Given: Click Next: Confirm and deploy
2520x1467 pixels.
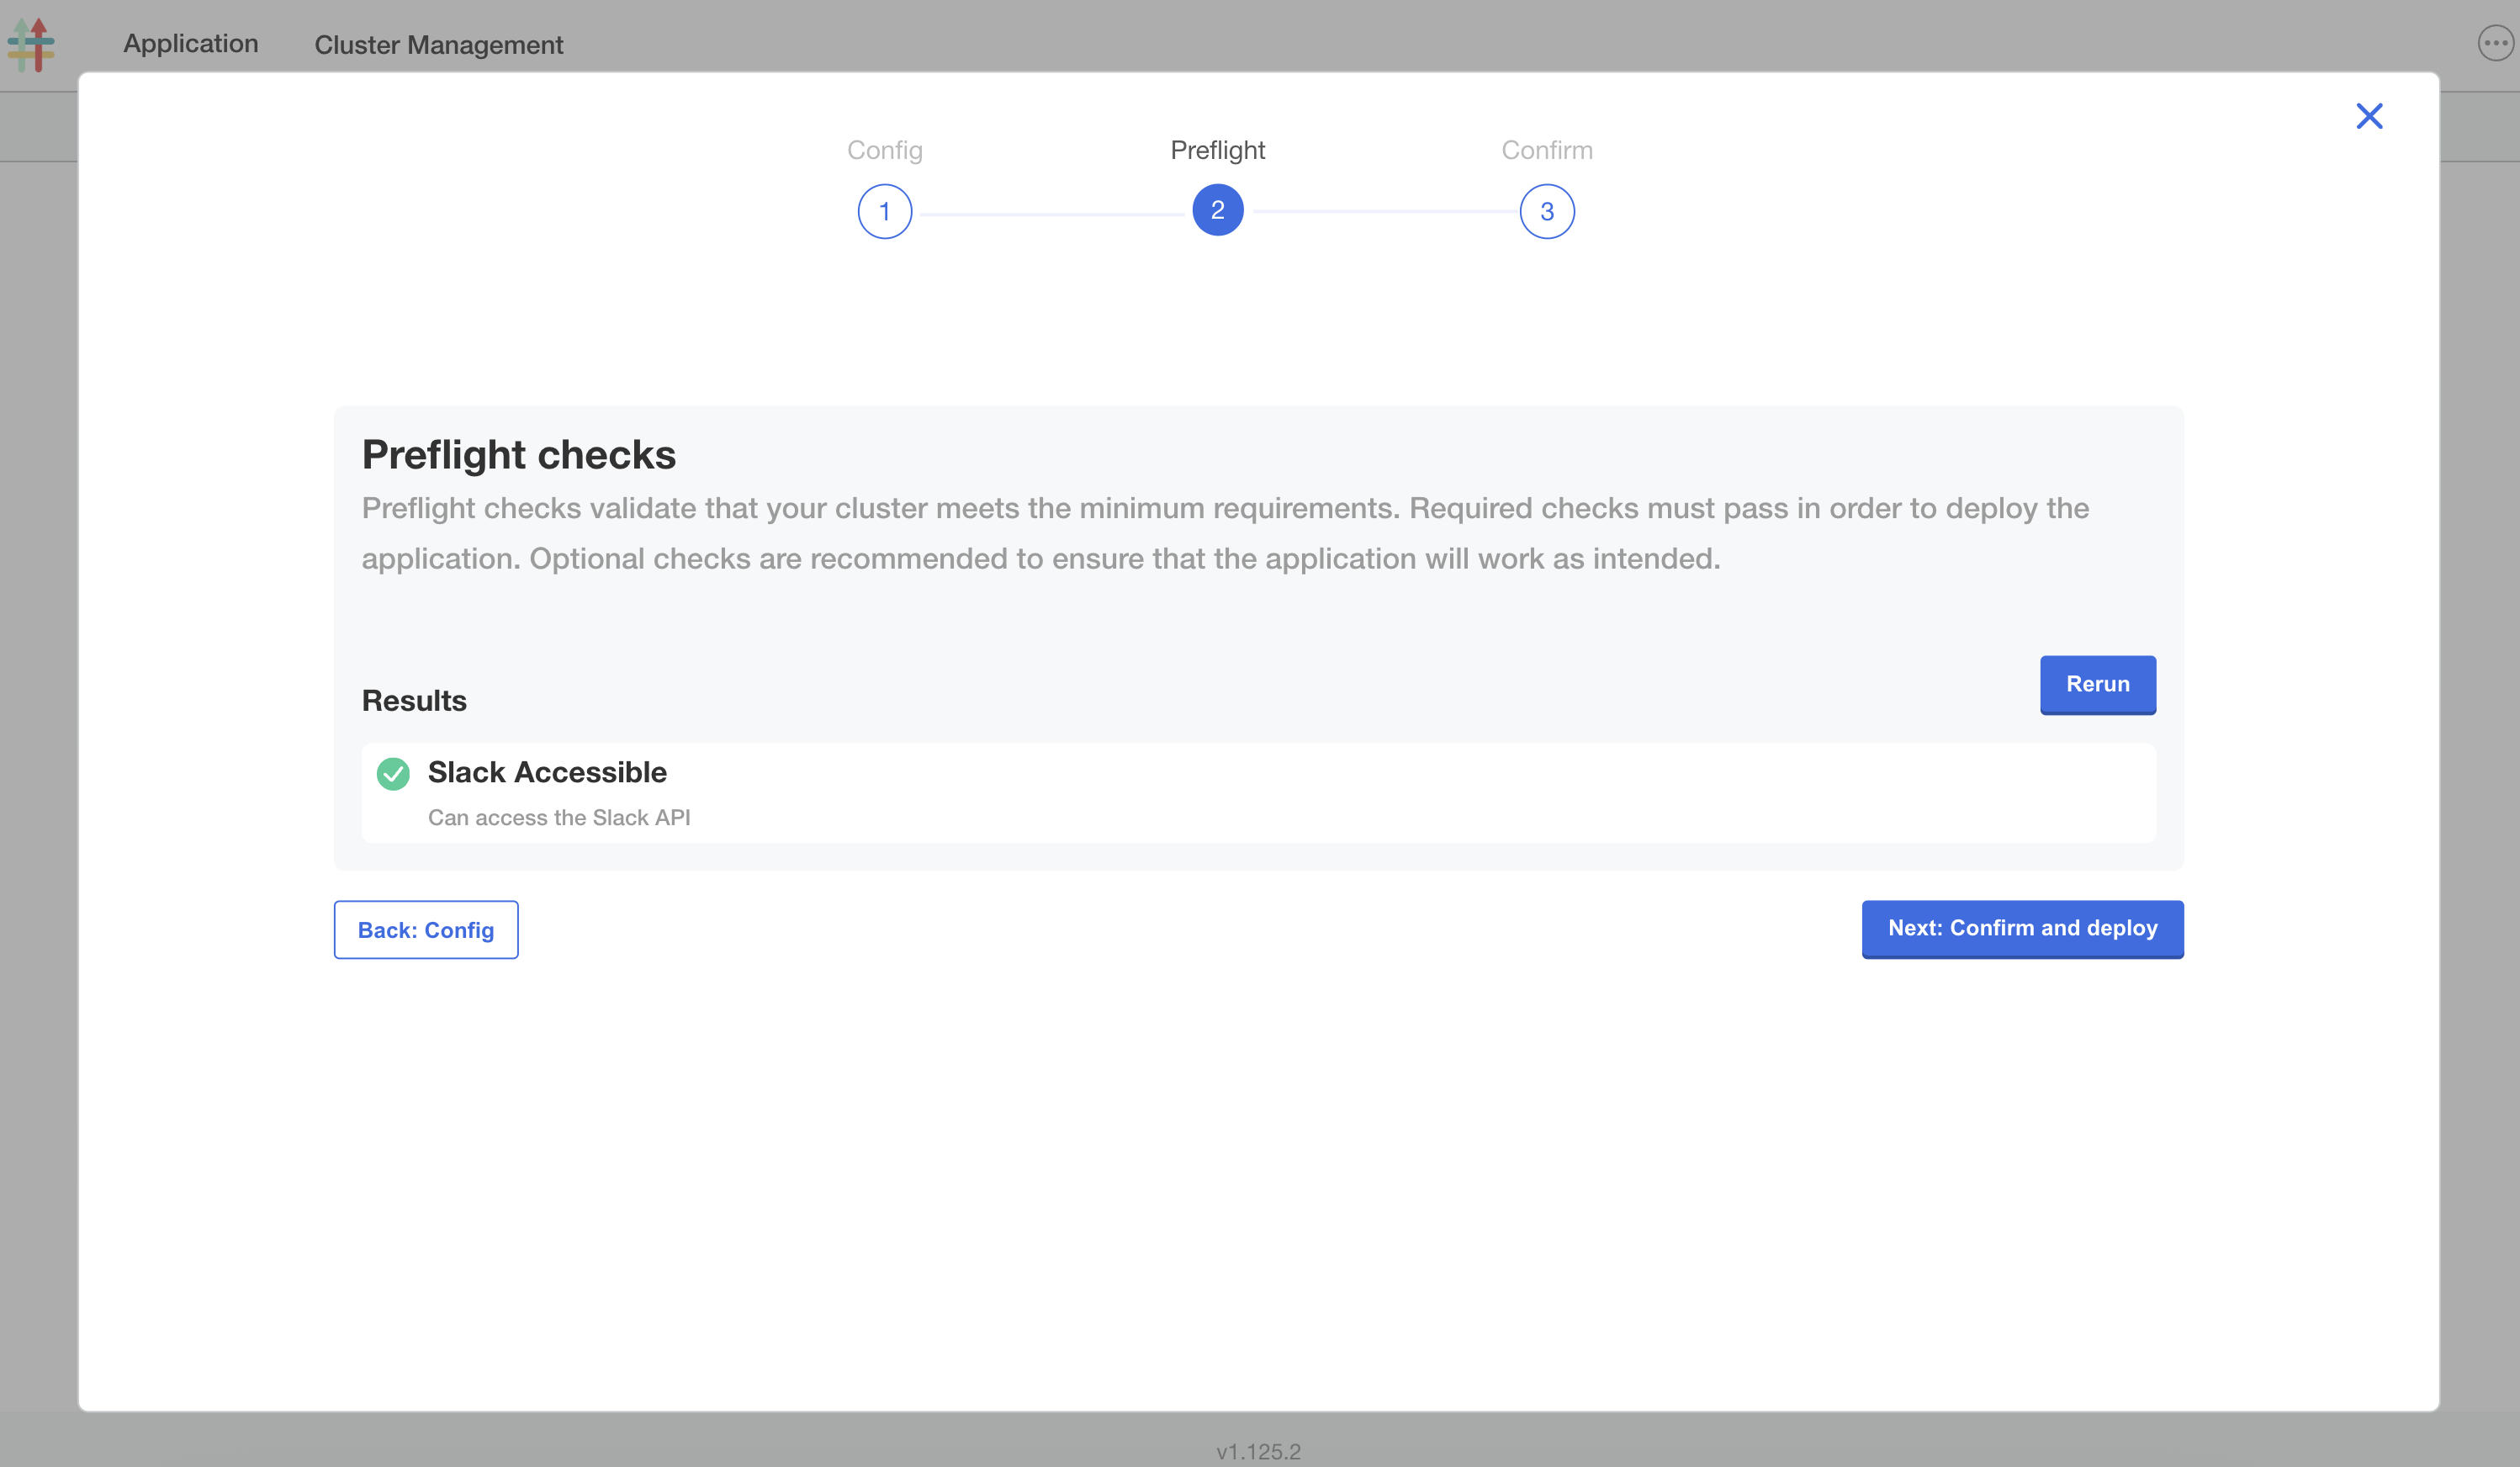Looking at the screenshot, I should [x=2022, y=928].
